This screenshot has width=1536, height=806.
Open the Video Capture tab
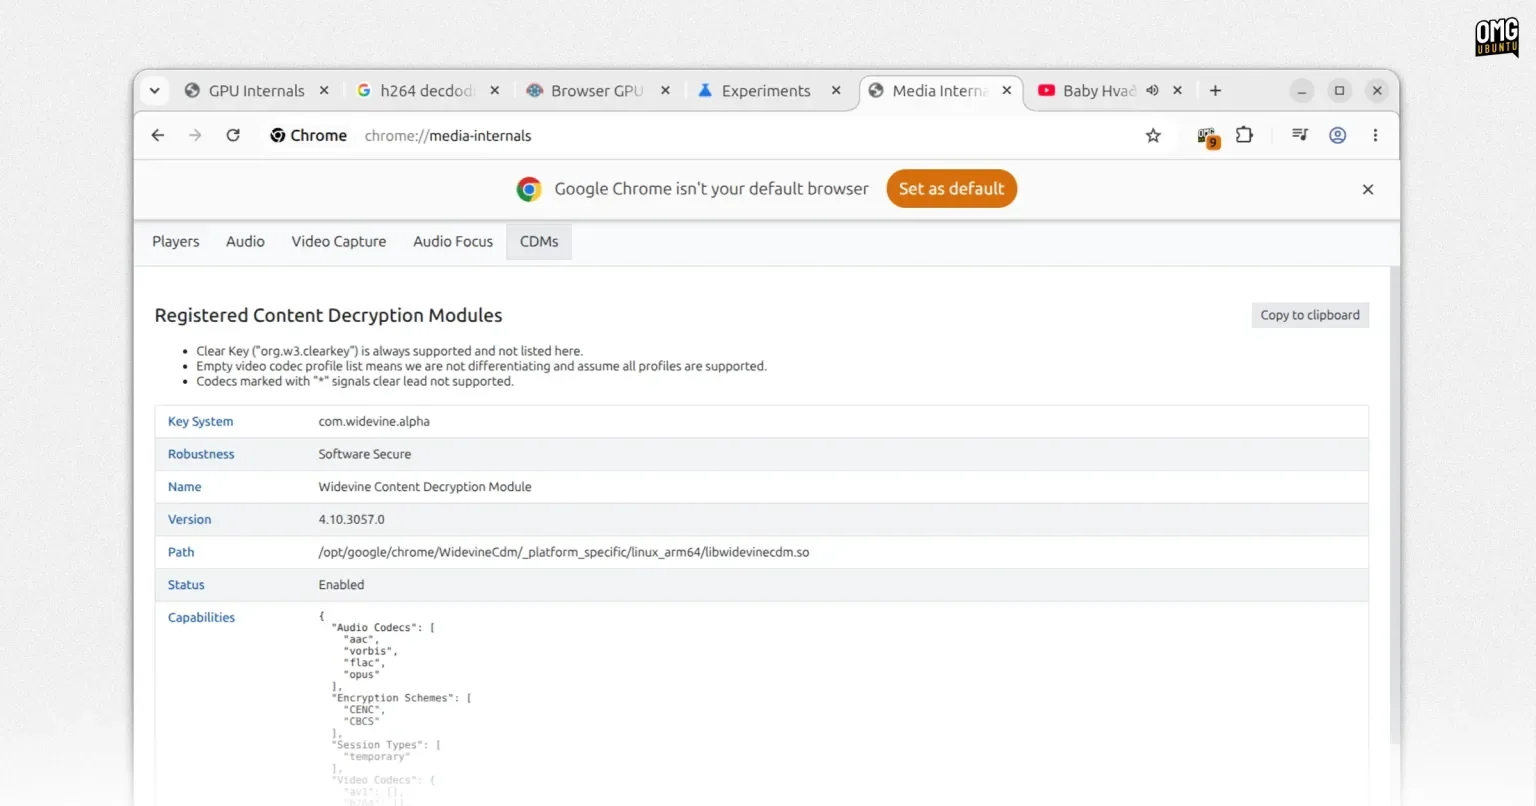tap(338, 241)
